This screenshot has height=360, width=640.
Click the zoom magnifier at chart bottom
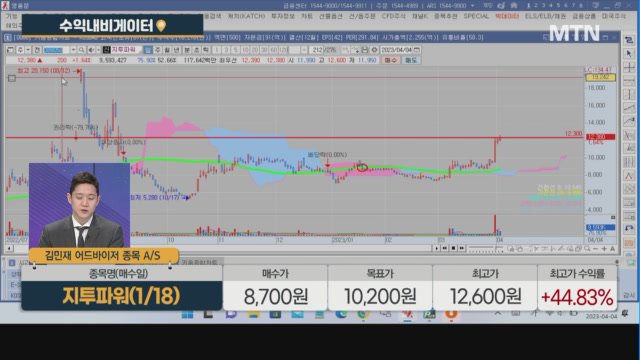[x=587, y=248]
